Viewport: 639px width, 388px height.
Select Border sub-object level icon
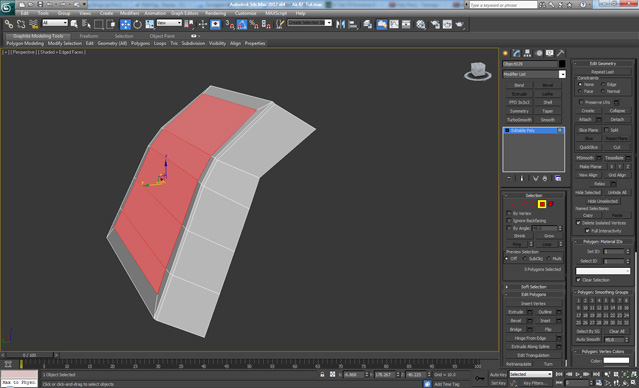533,204
